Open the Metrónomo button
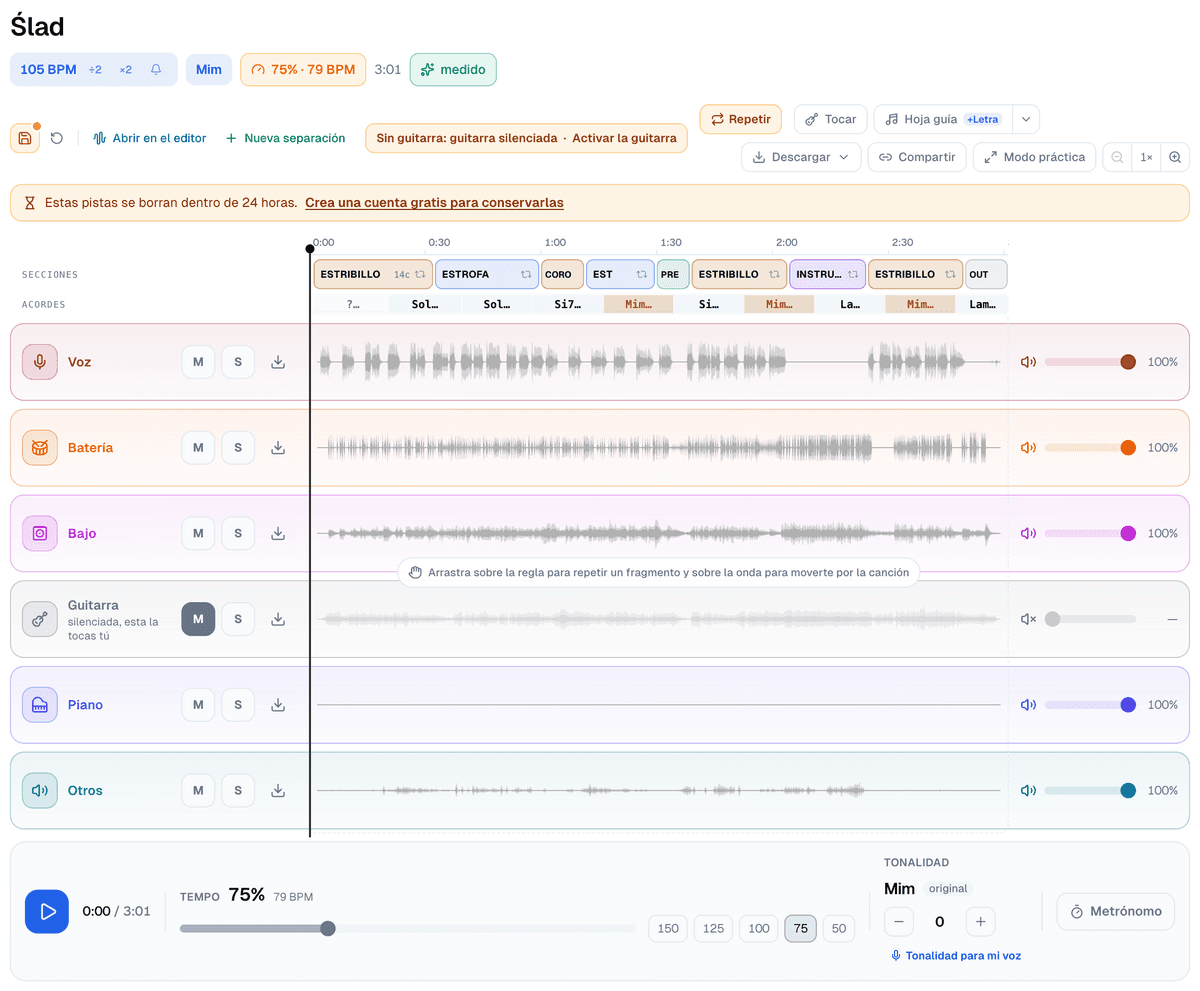The height and width of the screenshot is (991, 1200). [x=1116, y=911]
